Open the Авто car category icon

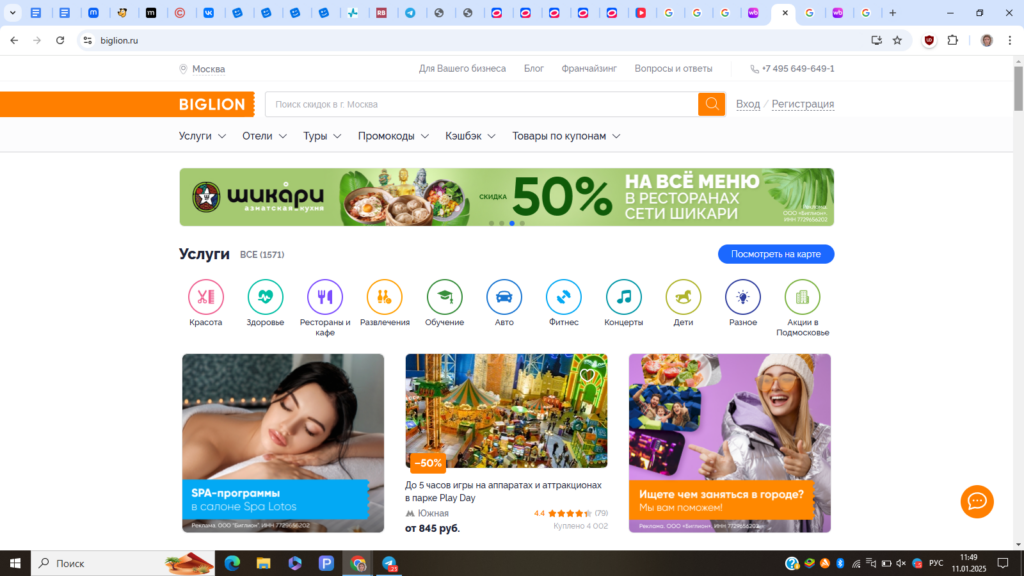(504, 297)
